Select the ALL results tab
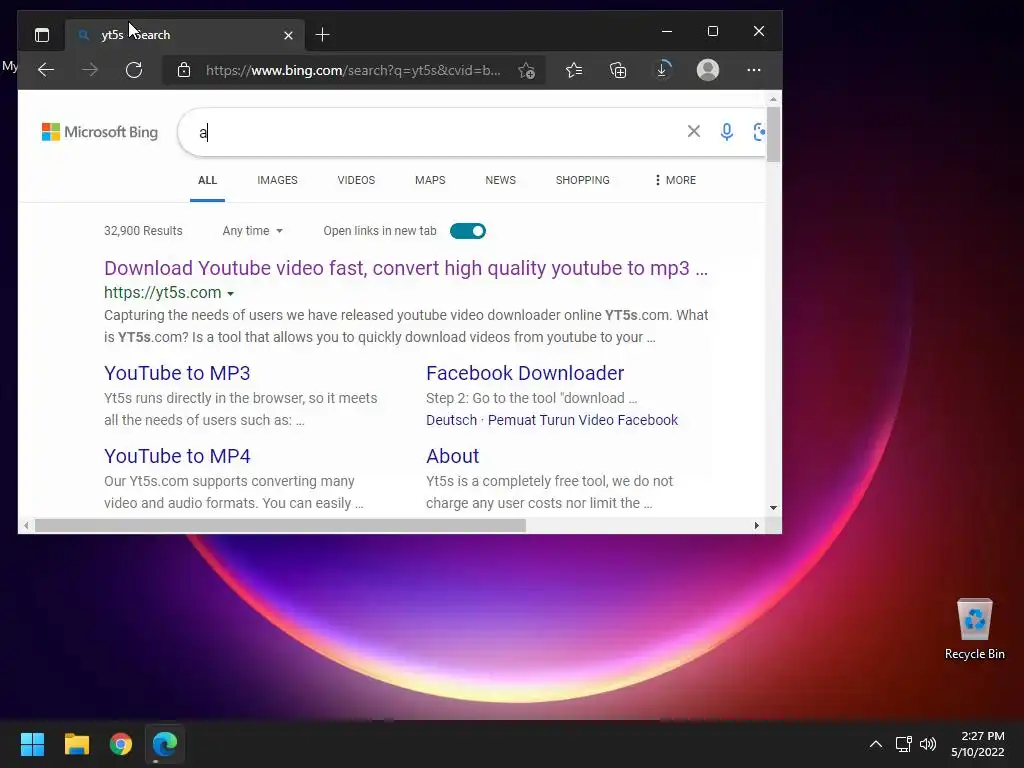 (x=207, y=180)
